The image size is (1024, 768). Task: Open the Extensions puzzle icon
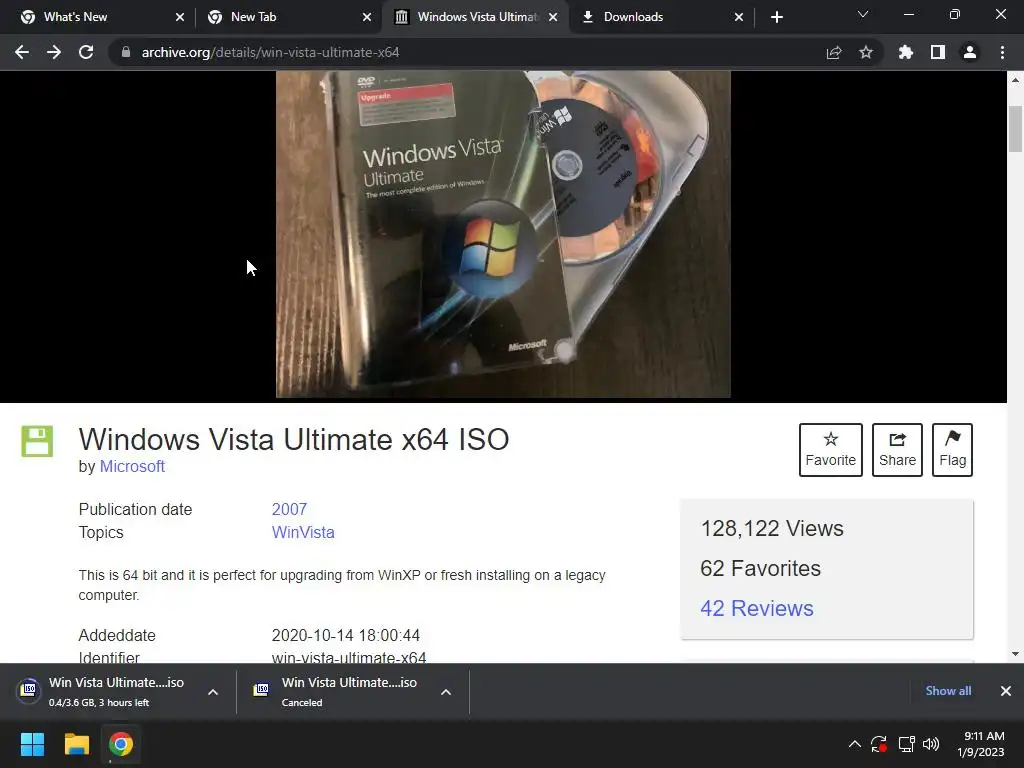(906, 52)
